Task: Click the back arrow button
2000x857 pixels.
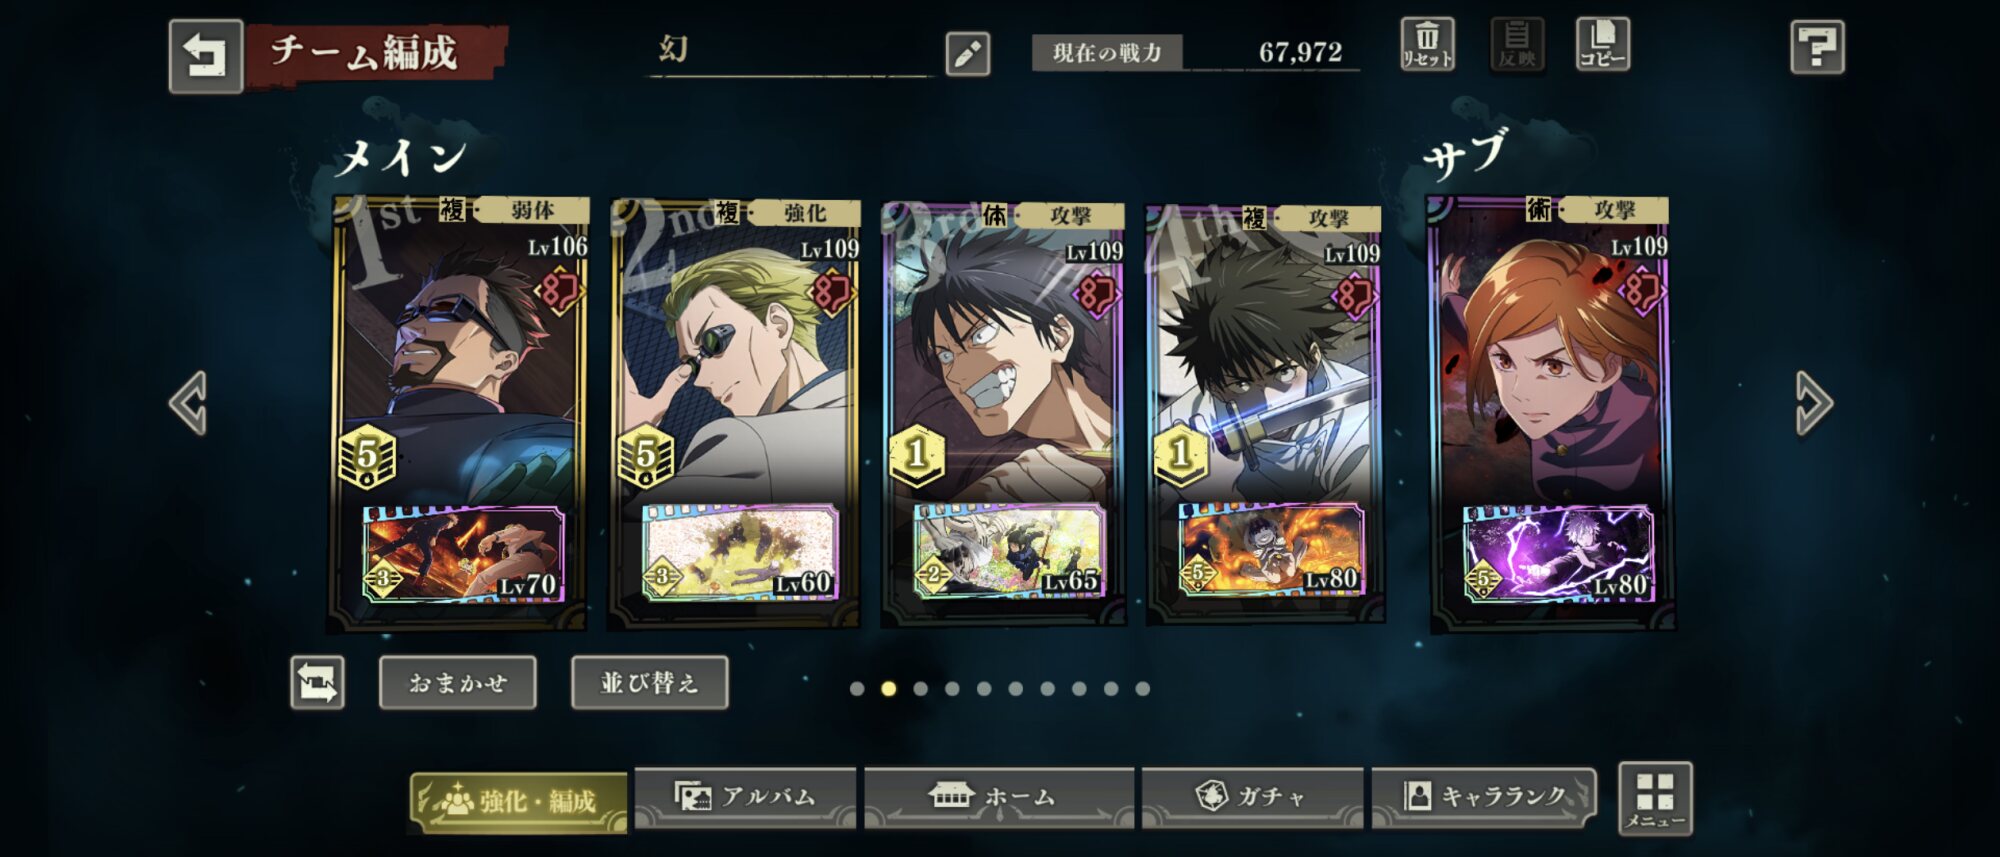Action: (206, 56)
